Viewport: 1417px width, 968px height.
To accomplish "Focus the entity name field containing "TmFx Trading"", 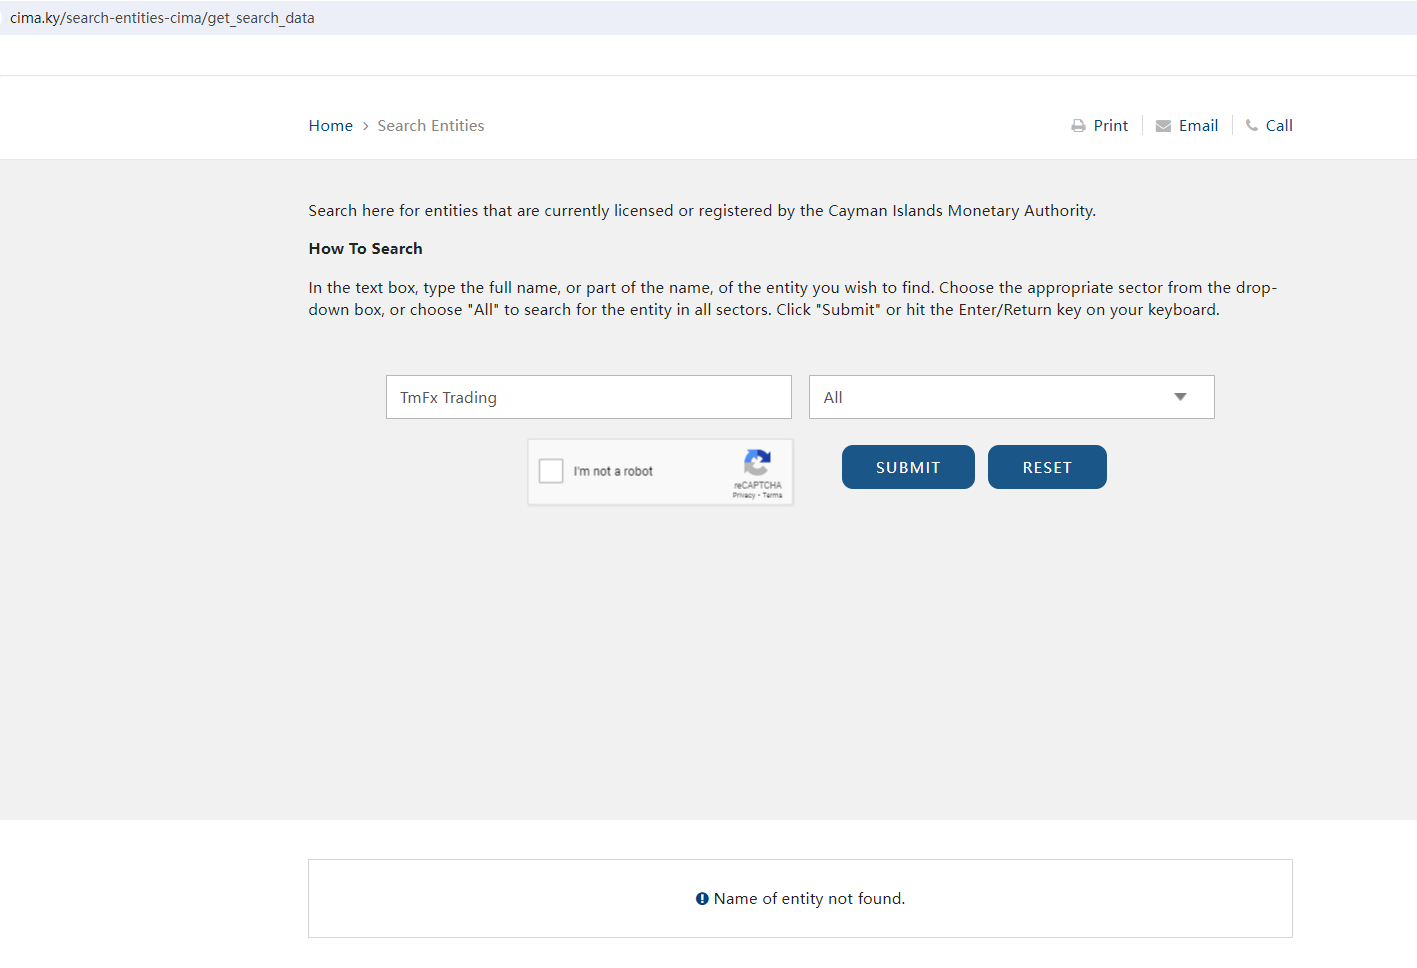I will [x=588, y=397].
